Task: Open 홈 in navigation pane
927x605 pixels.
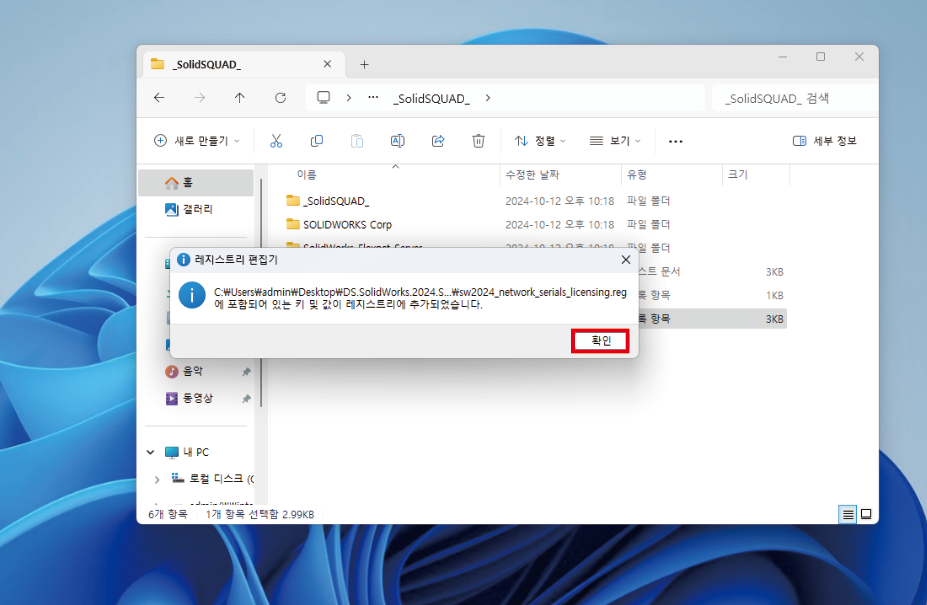Action: click(196, 183)
